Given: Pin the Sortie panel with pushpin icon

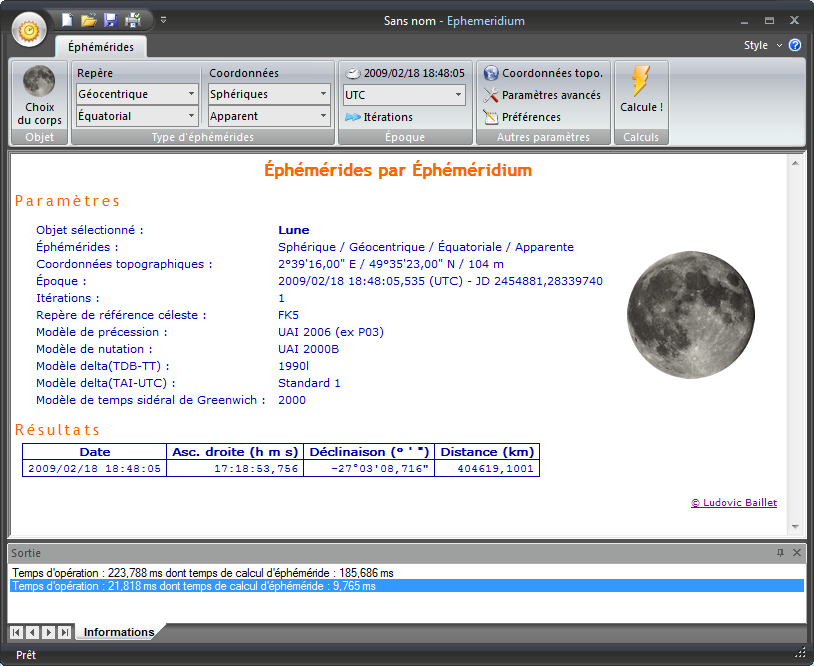Looking at the screenshot, I should 780,552.
